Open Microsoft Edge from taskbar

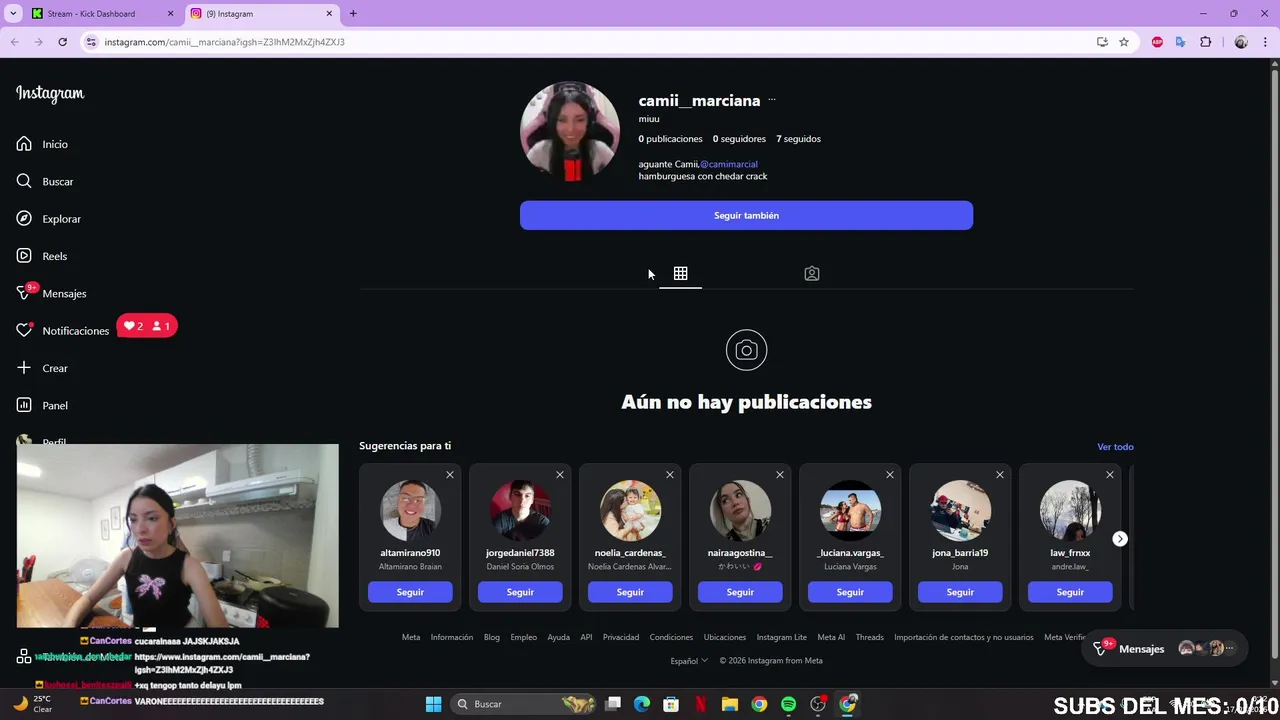[x=642, y=704]
